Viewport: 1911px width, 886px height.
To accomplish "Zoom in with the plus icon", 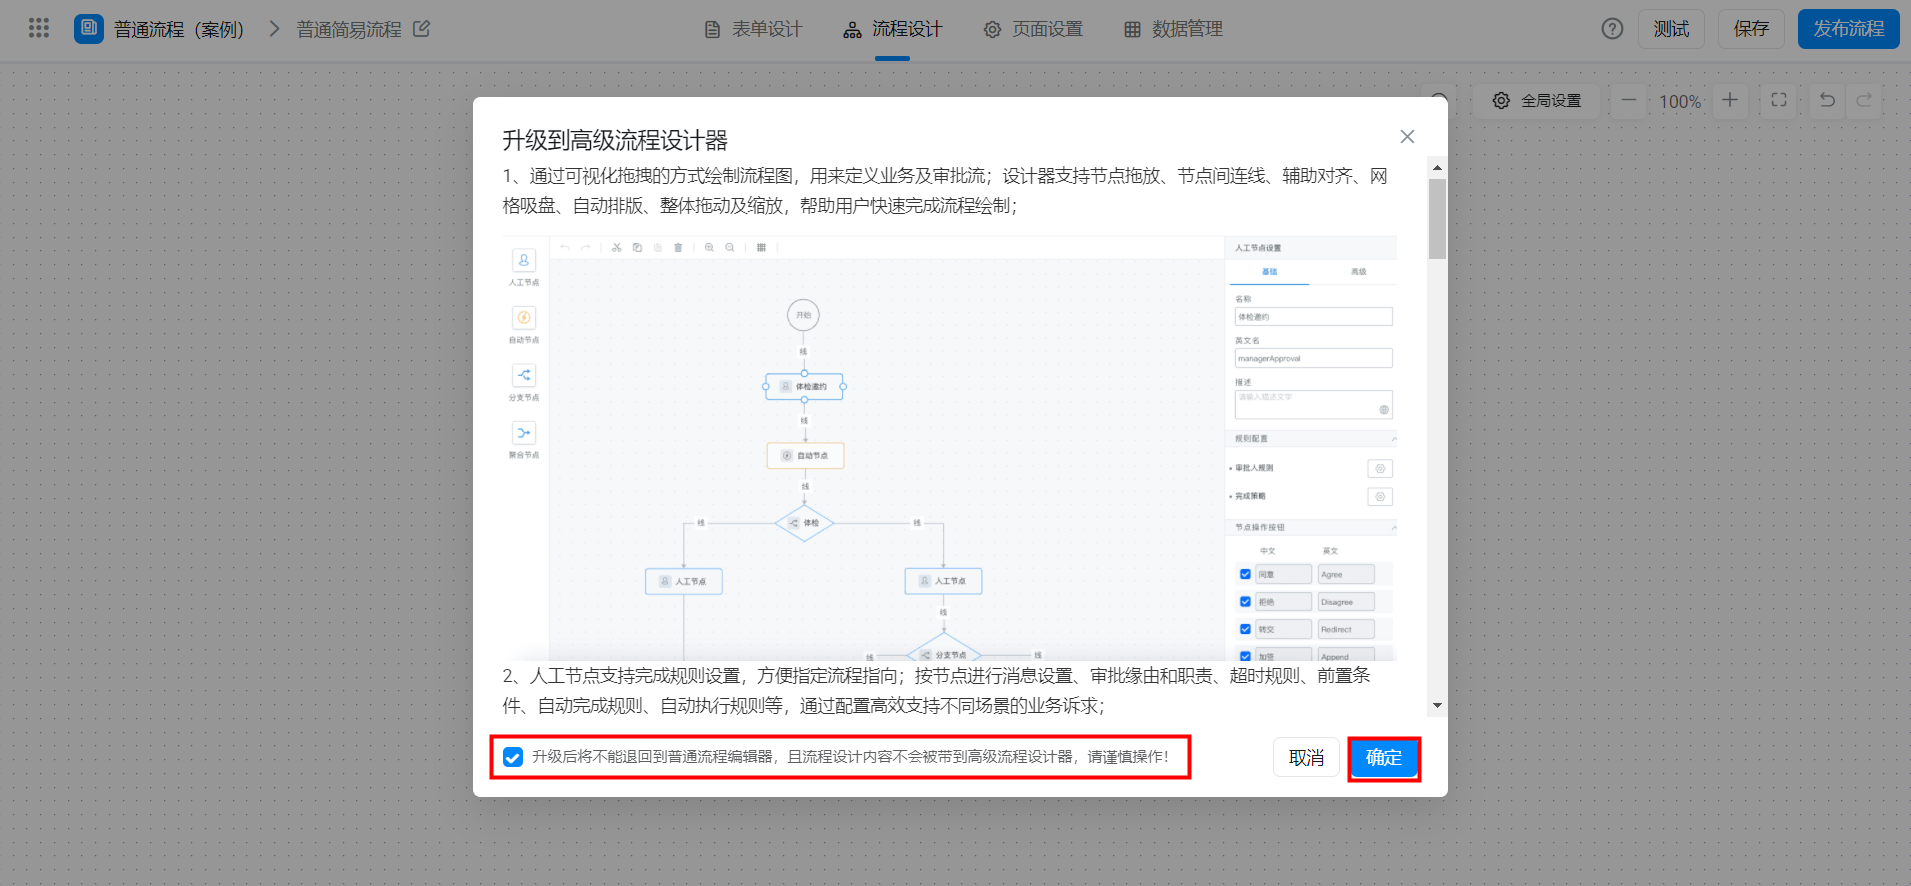I will point(1730,100).
